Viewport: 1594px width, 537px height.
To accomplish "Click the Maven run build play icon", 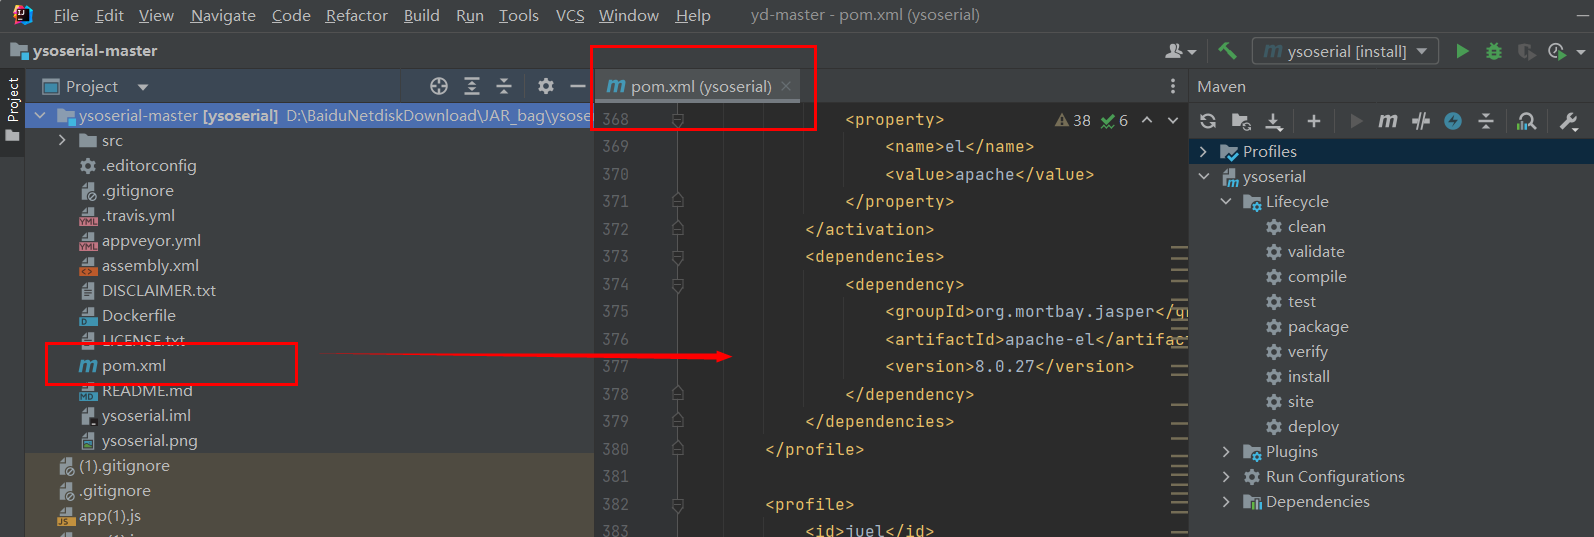I will coord(1356,121).
